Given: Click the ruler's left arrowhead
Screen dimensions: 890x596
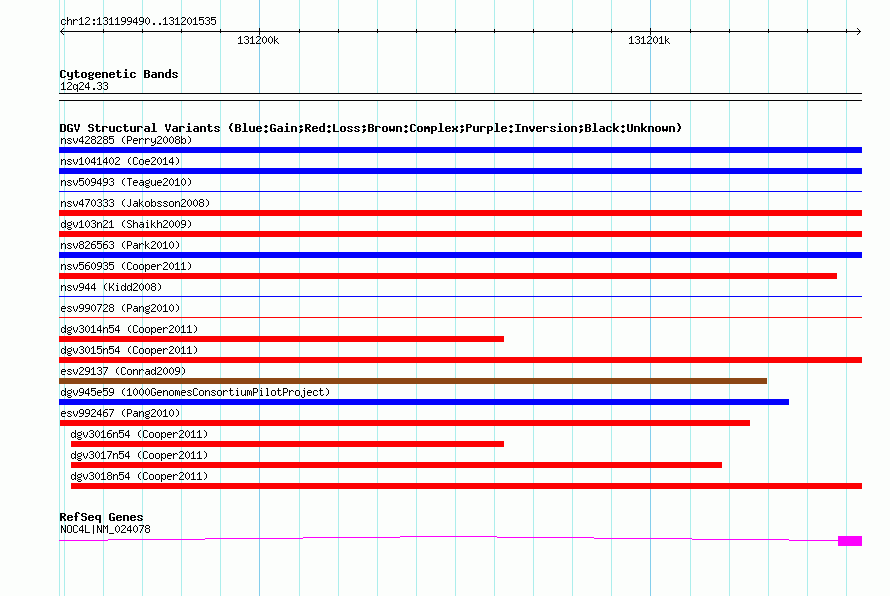Looking at the screenshot, I should 62,31.
